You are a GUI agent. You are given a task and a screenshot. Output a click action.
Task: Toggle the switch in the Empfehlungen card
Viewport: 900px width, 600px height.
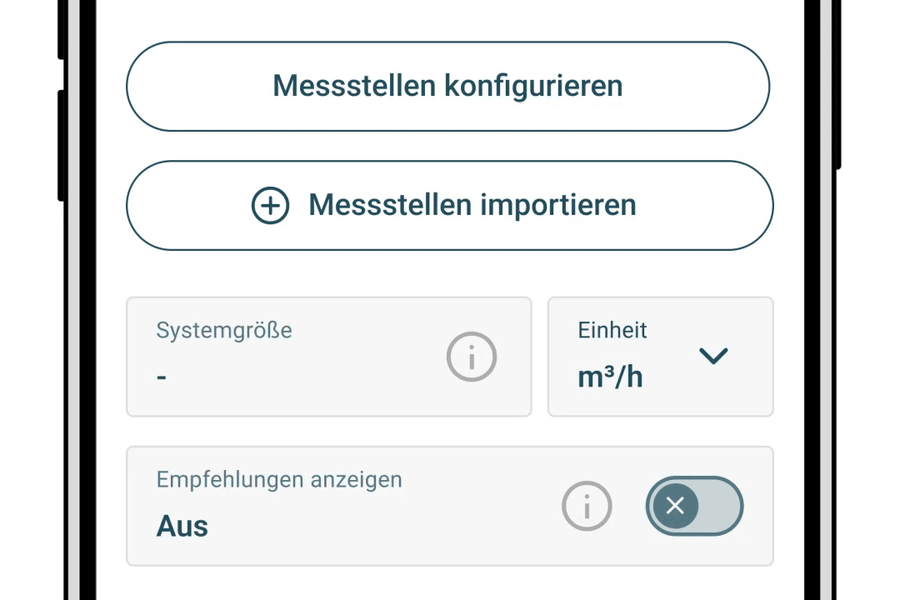694,506
